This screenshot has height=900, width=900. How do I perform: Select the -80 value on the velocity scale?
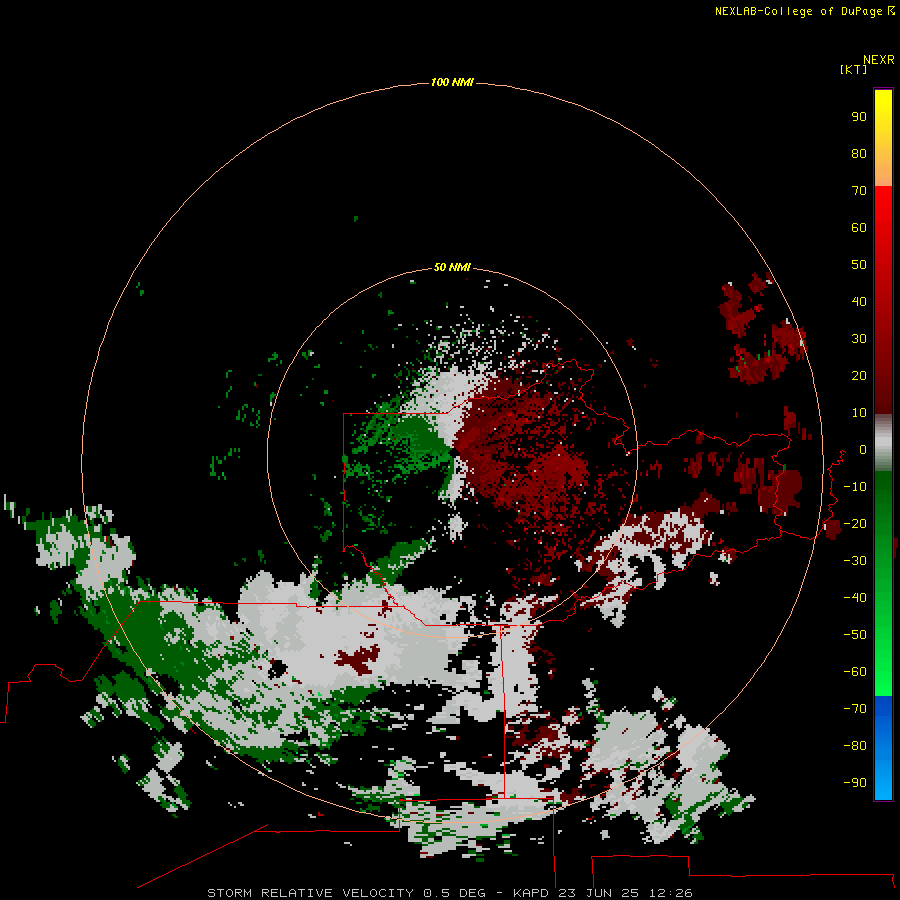[855, 746]
